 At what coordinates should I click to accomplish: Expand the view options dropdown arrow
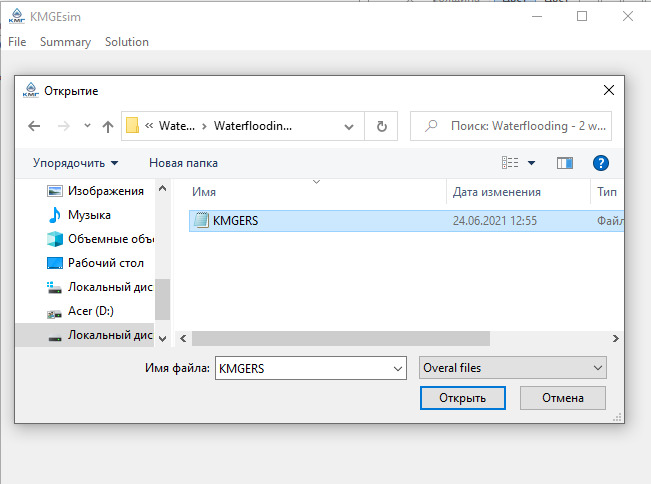[x=532, y=163]
